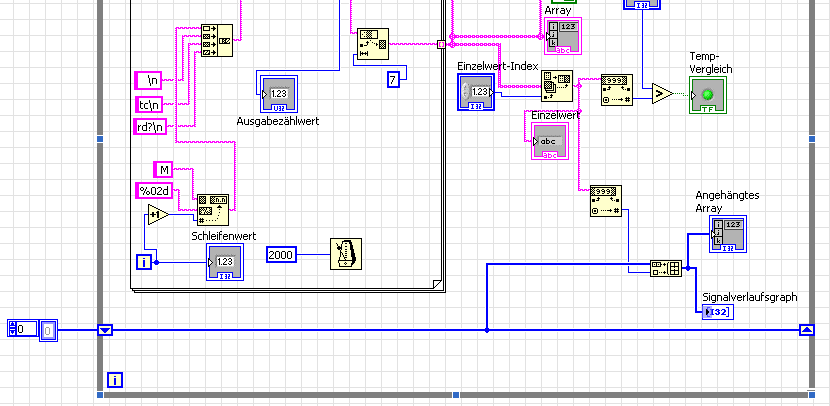Select the Format Into String node
830x406 pixels.
213,210
